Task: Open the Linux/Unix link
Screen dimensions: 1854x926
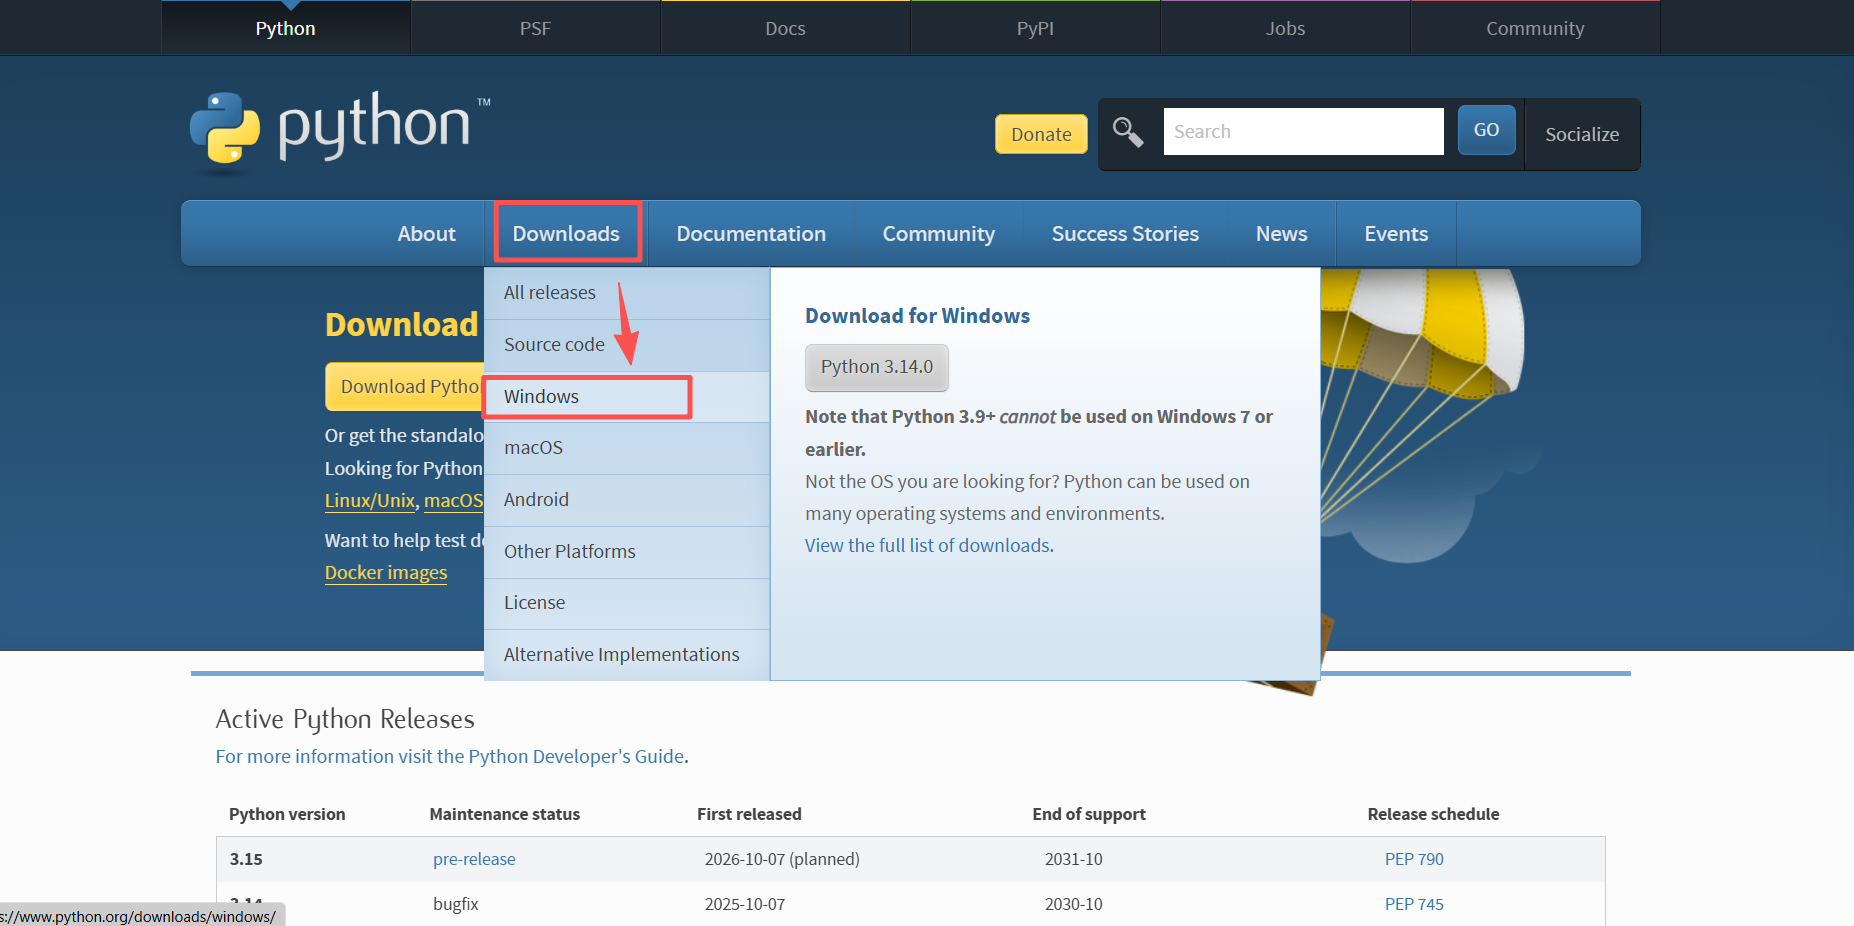Action: [370, 500]
